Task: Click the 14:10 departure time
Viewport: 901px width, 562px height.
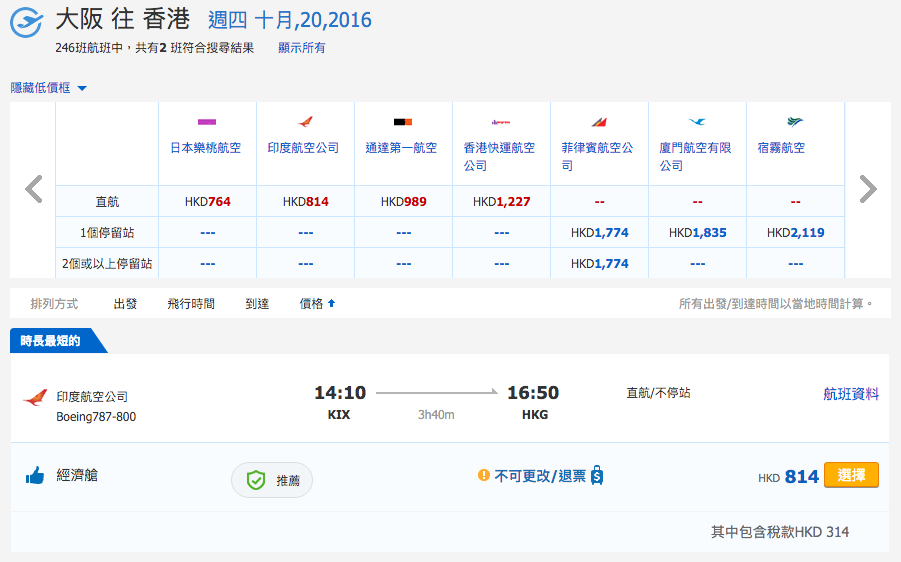Action: [x=340, y=392]
